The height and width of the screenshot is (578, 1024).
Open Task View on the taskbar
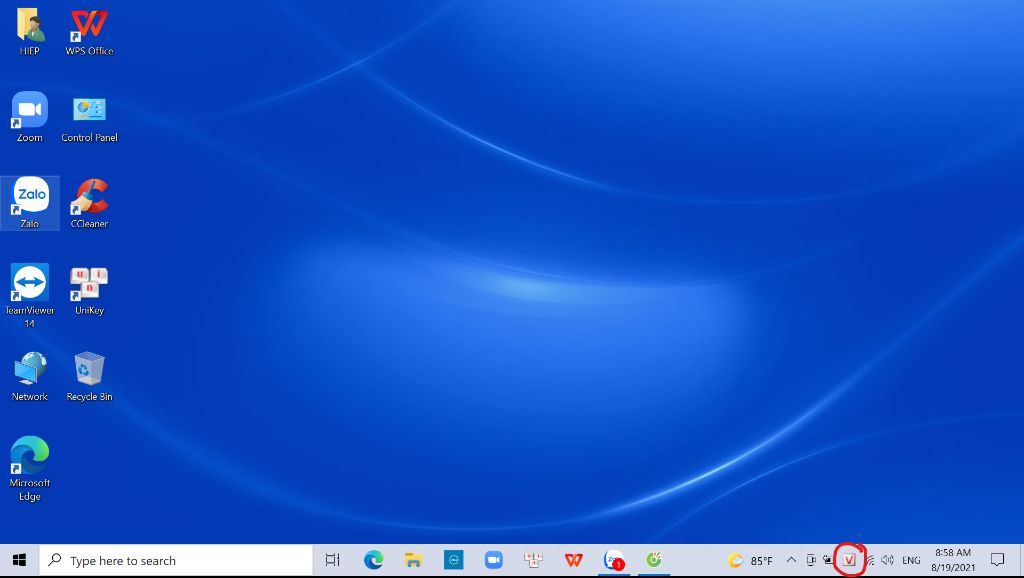[333, 560]
